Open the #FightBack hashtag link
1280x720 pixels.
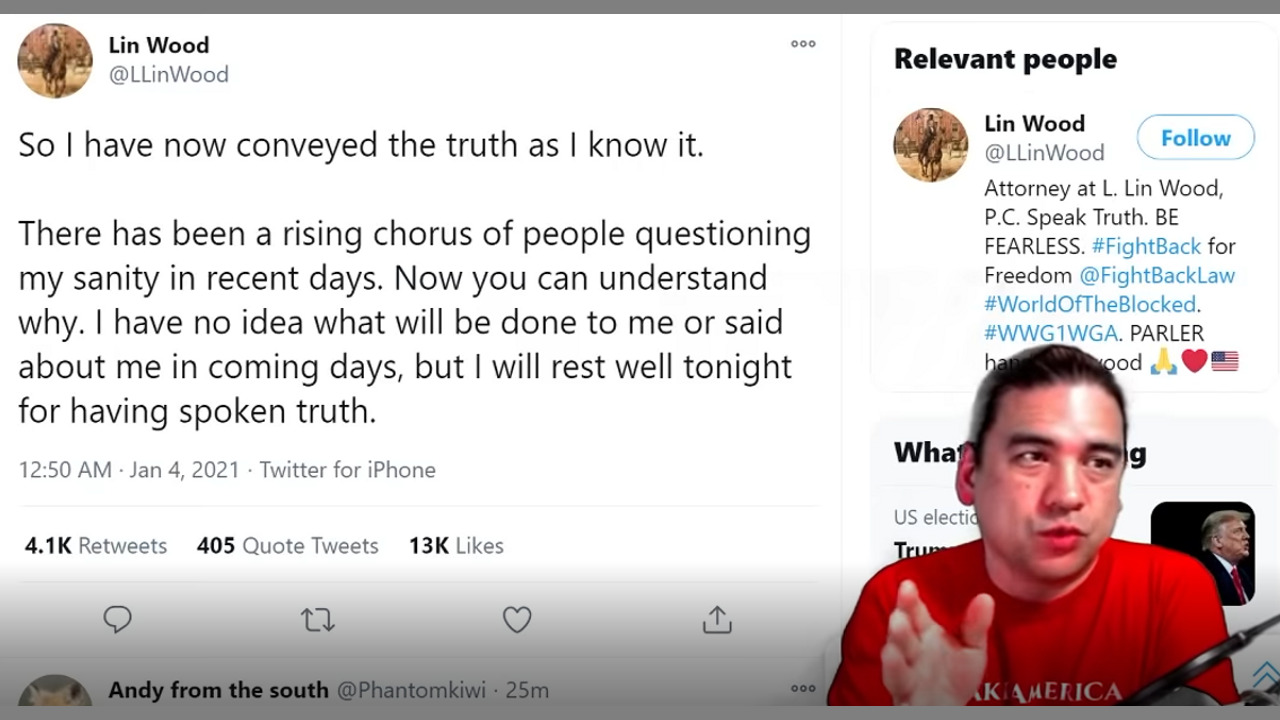(x=1146, y=246)
